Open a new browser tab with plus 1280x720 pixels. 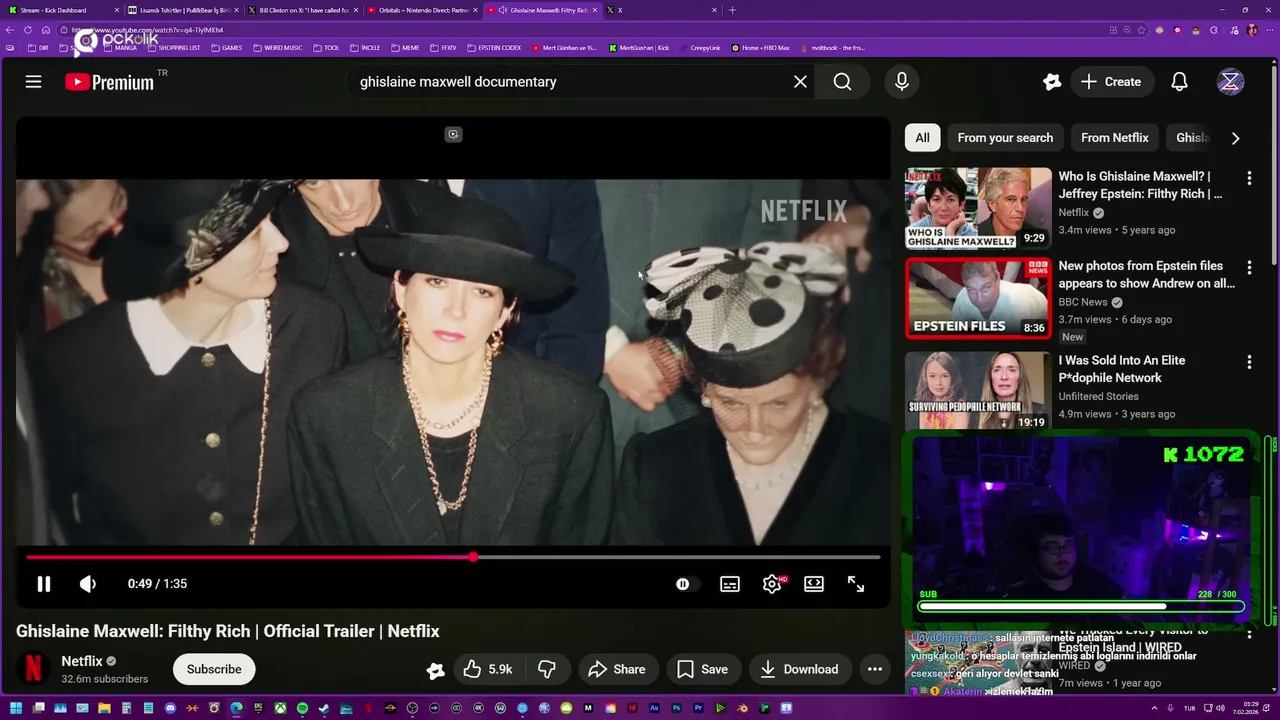click(732, 10)
